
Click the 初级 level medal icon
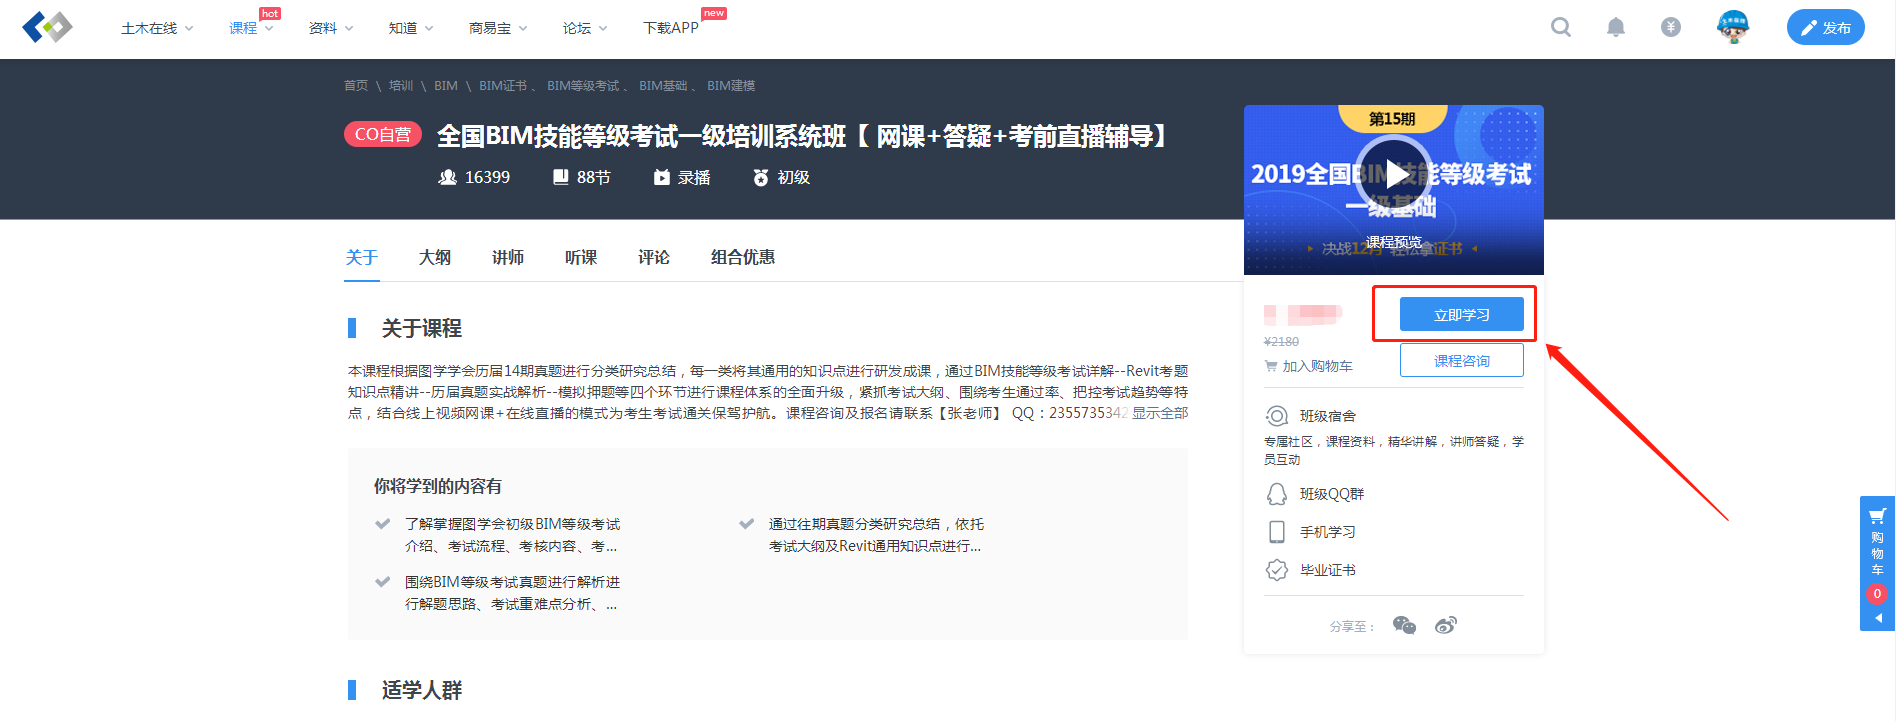tap(761, 177)
